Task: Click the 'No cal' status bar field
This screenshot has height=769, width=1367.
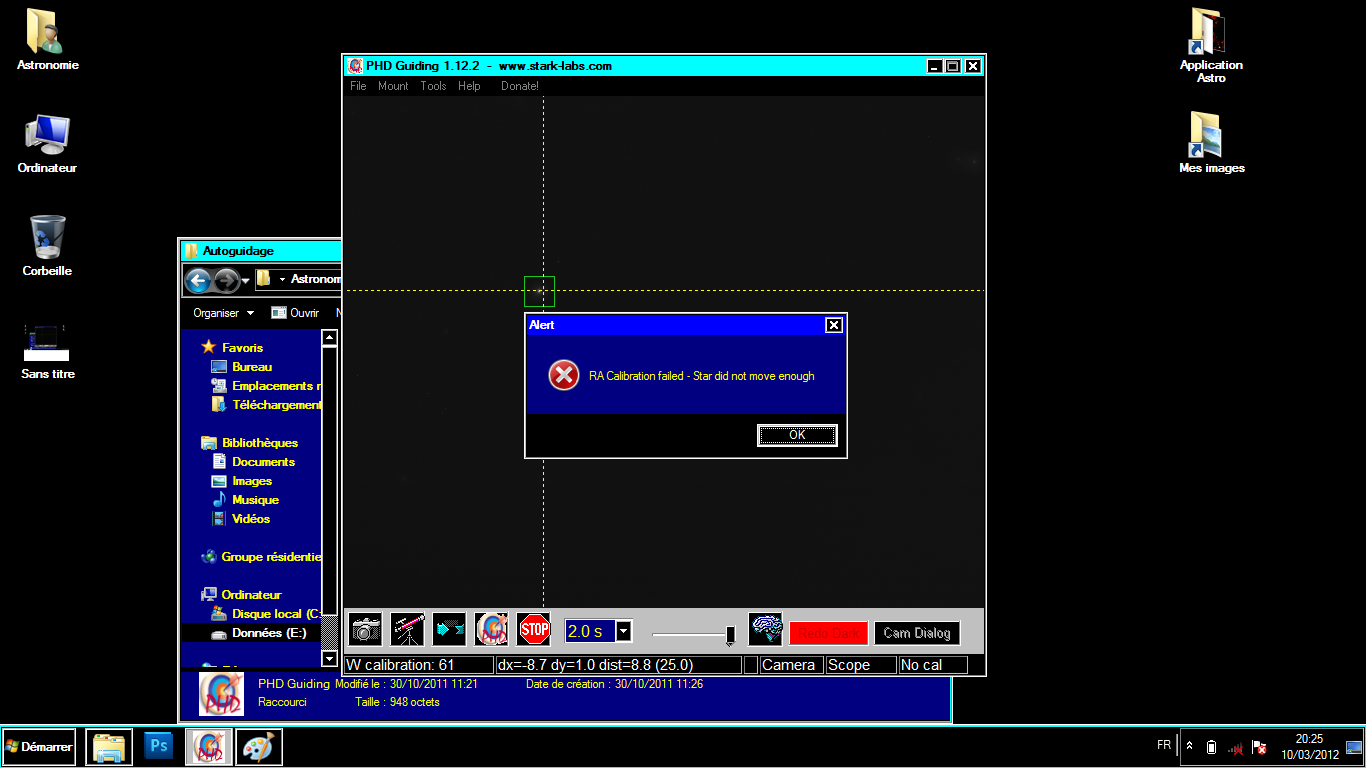Action: 934,665
